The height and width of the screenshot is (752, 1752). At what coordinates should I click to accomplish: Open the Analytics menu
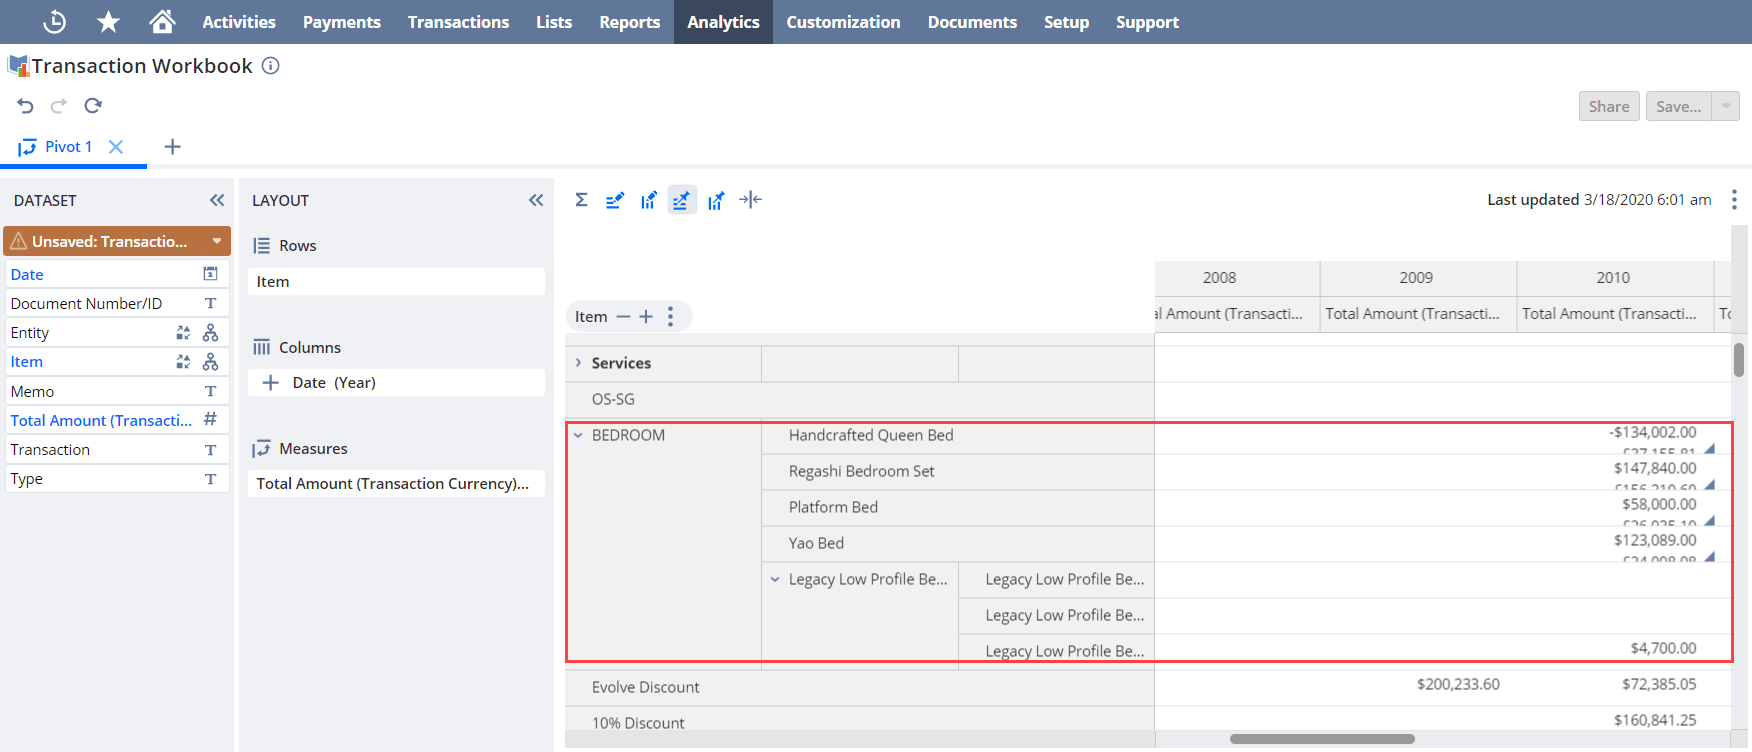pyautogui.click(x=723, y=22)
